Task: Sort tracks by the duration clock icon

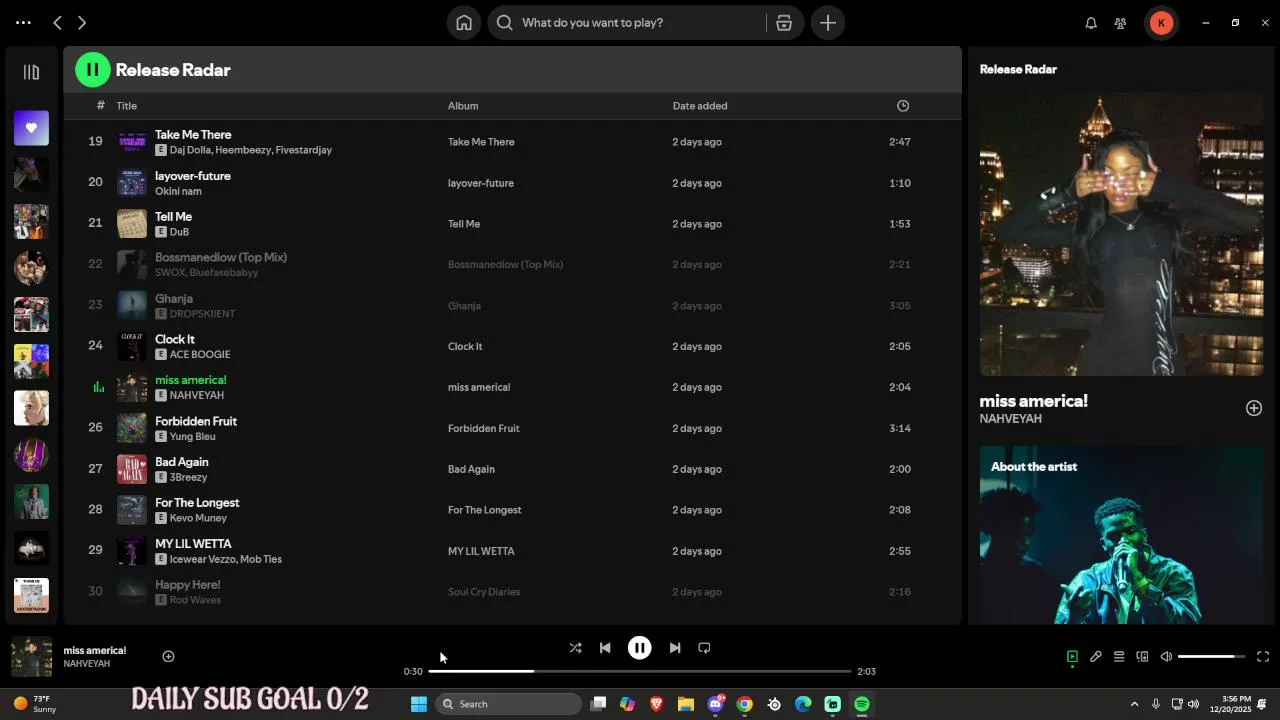Action: tap(903, 106)
